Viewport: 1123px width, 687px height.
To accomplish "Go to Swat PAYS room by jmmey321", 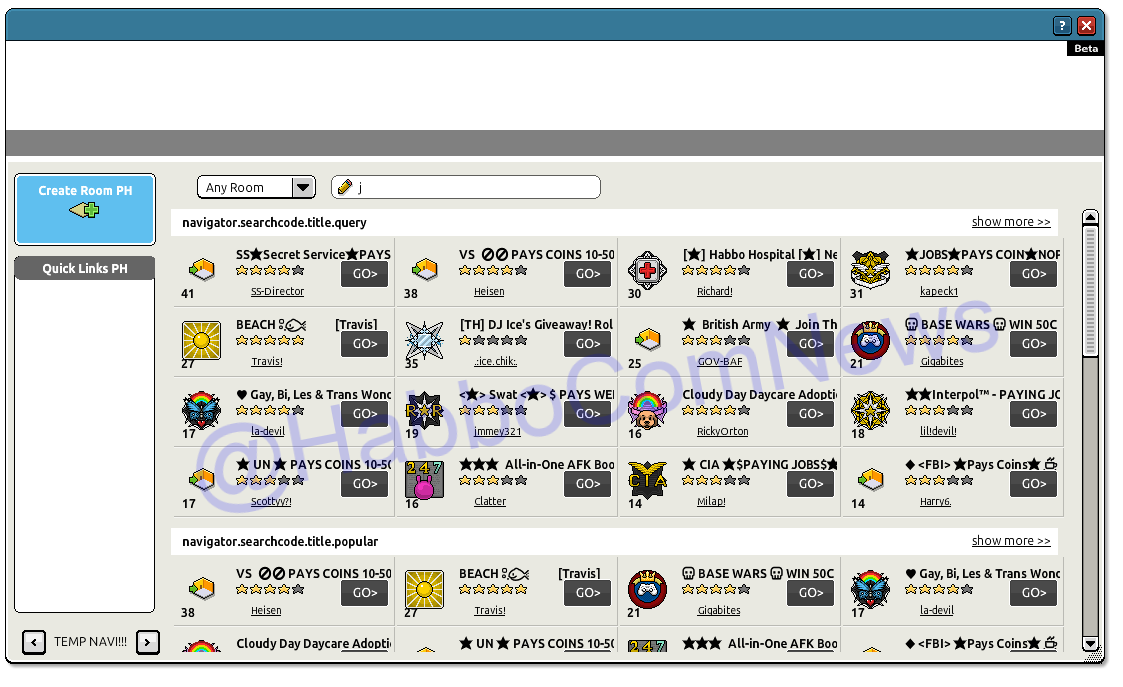I will pos(587,413).
